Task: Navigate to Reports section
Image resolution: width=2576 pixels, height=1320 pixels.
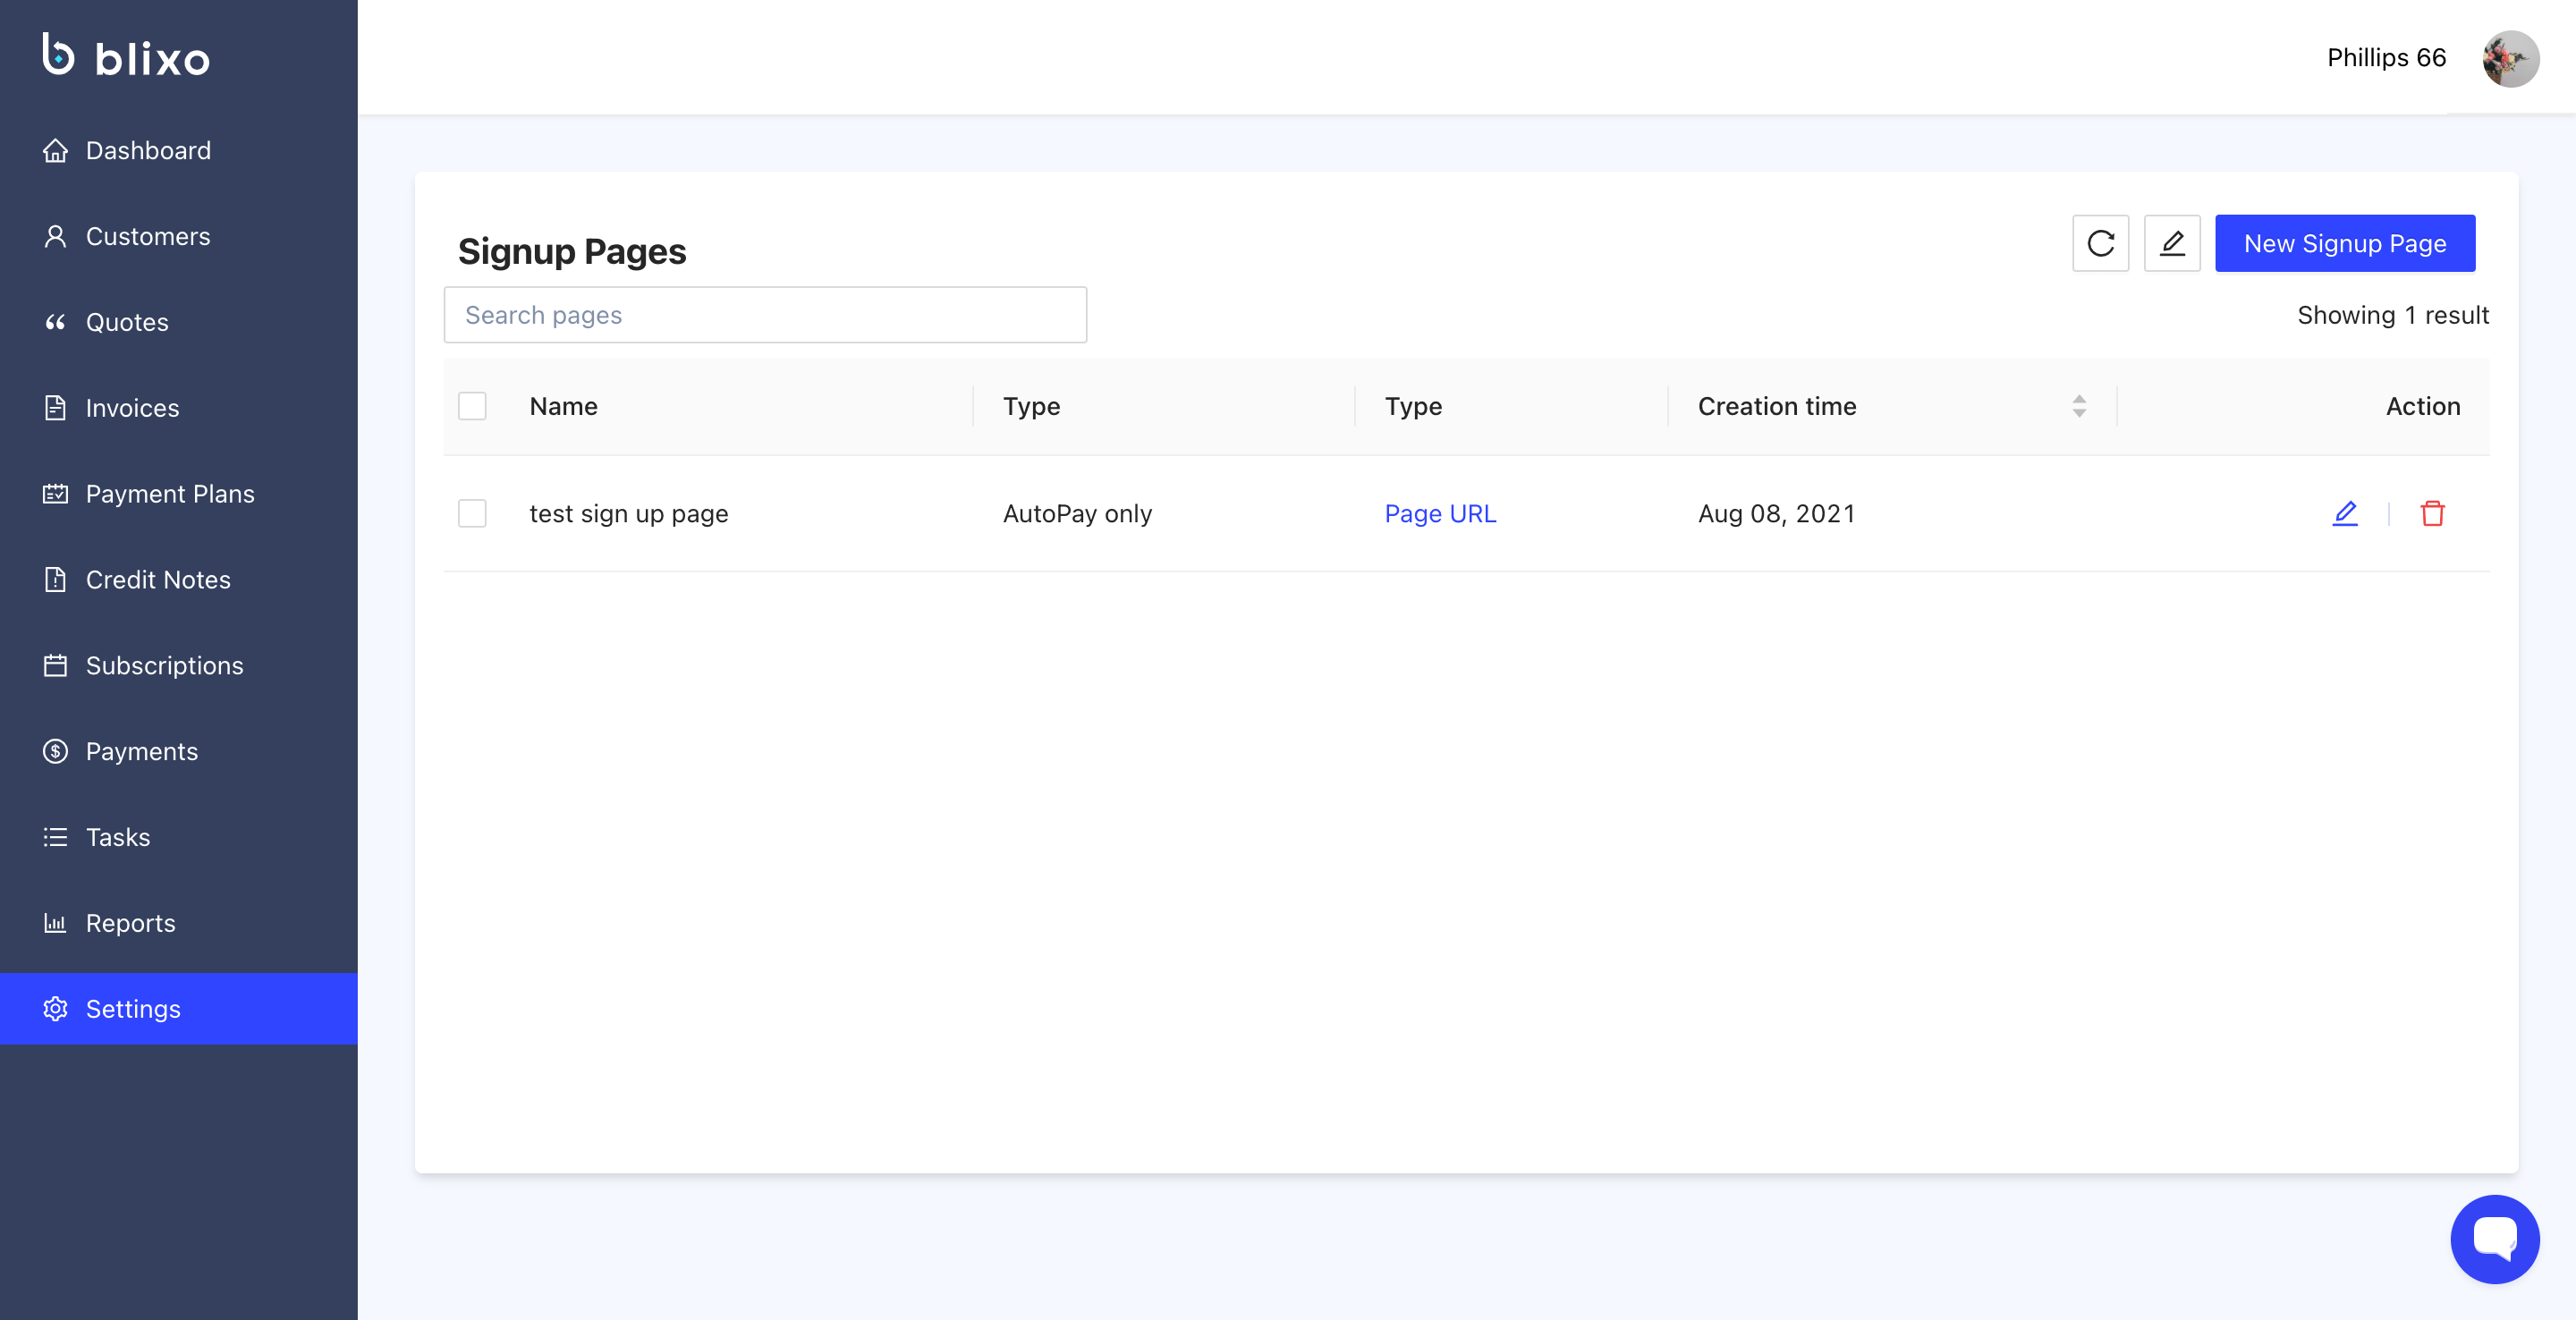Action: 130,923
